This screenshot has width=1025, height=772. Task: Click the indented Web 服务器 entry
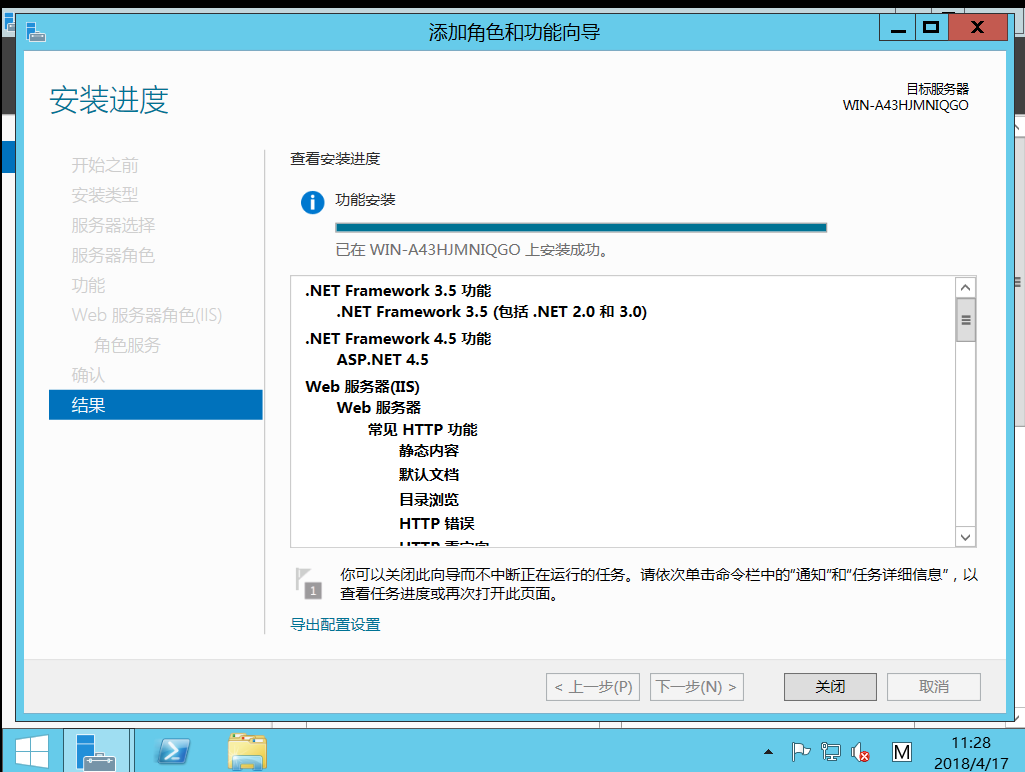click(x=378, y=408)
